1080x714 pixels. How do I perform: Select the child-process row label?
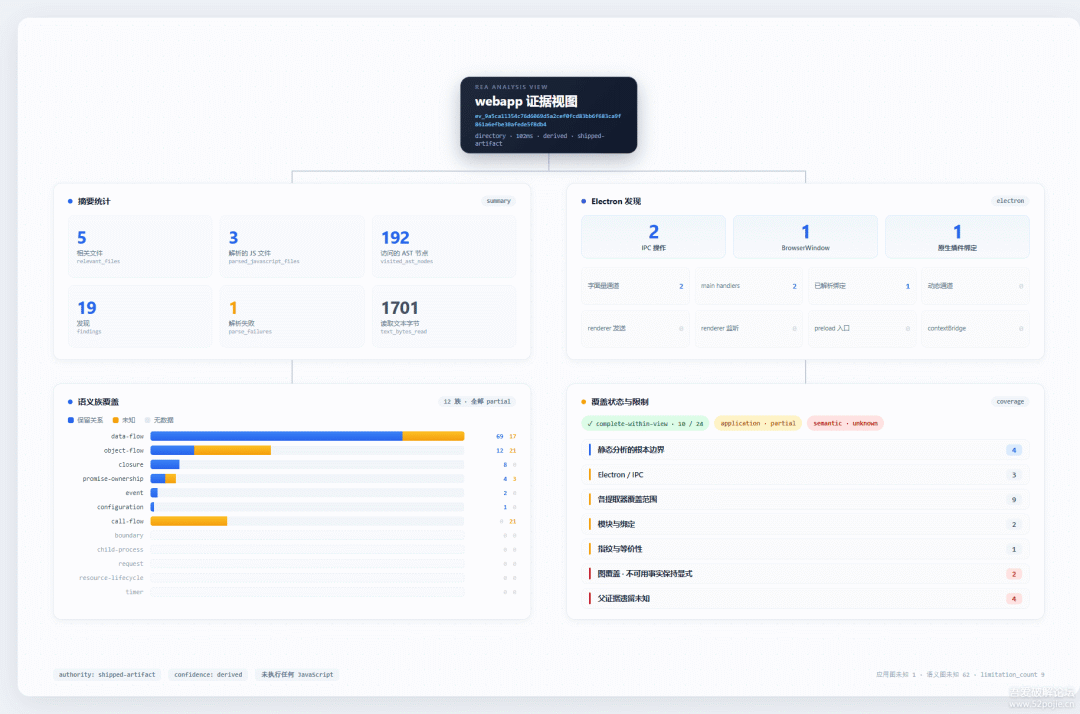coord(120,549)
